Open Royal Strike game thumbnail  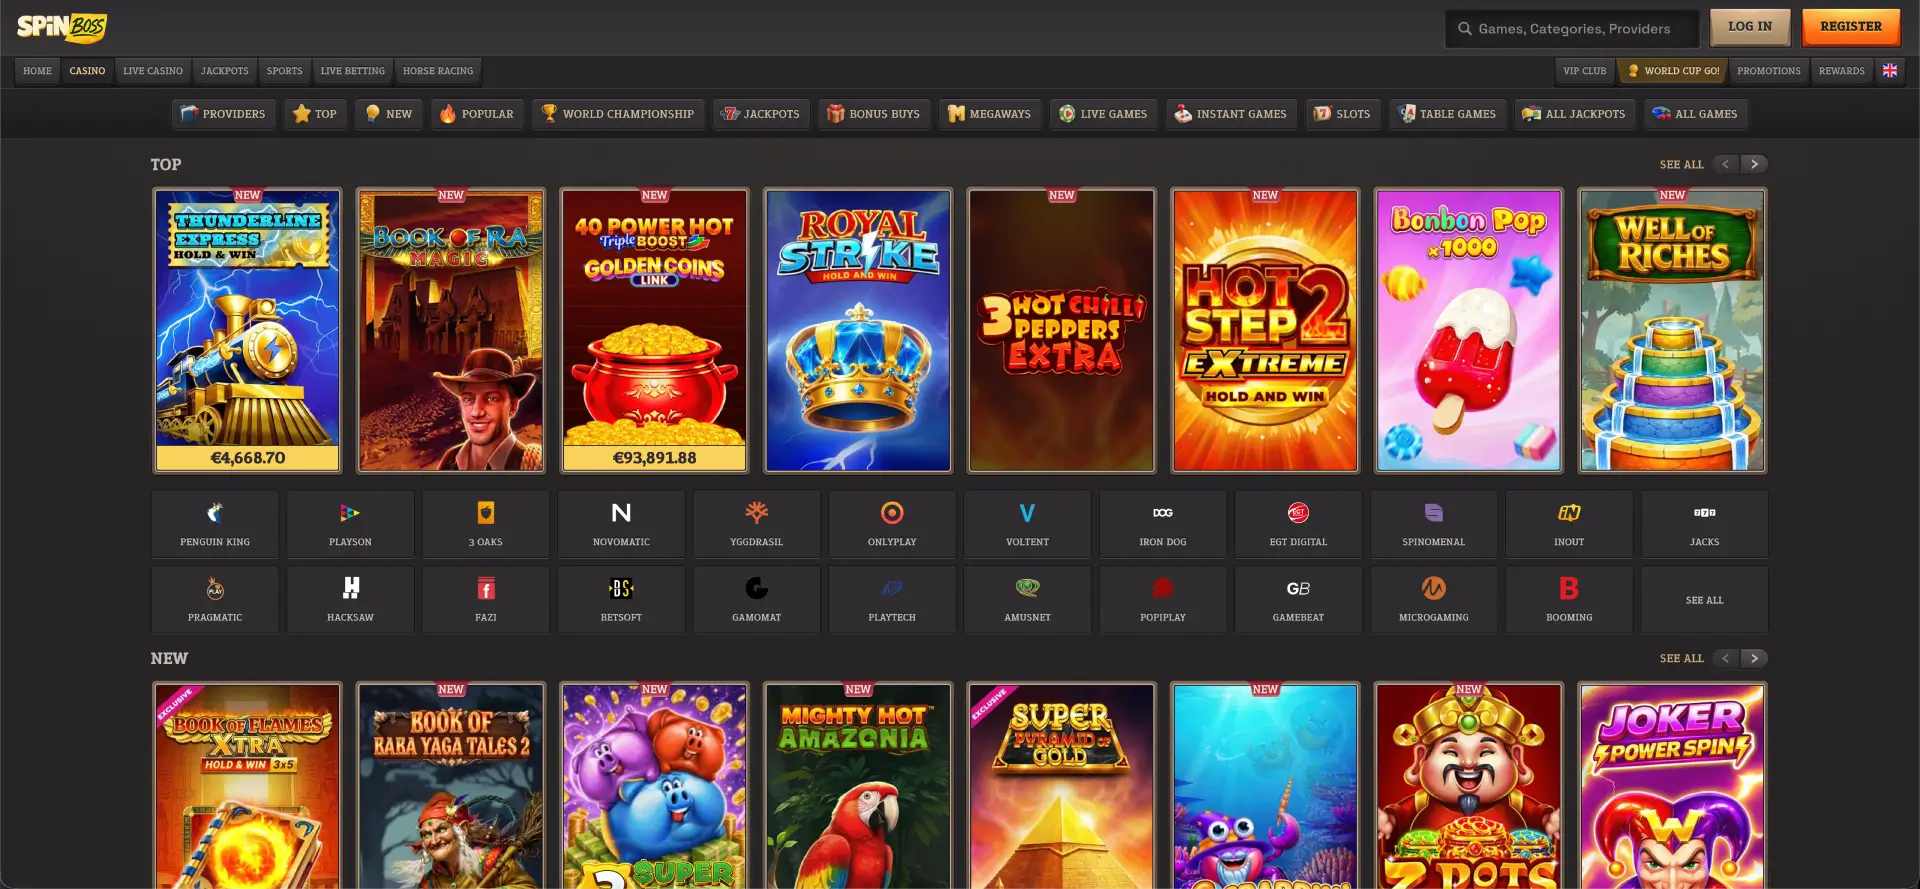tap(858, 330)
